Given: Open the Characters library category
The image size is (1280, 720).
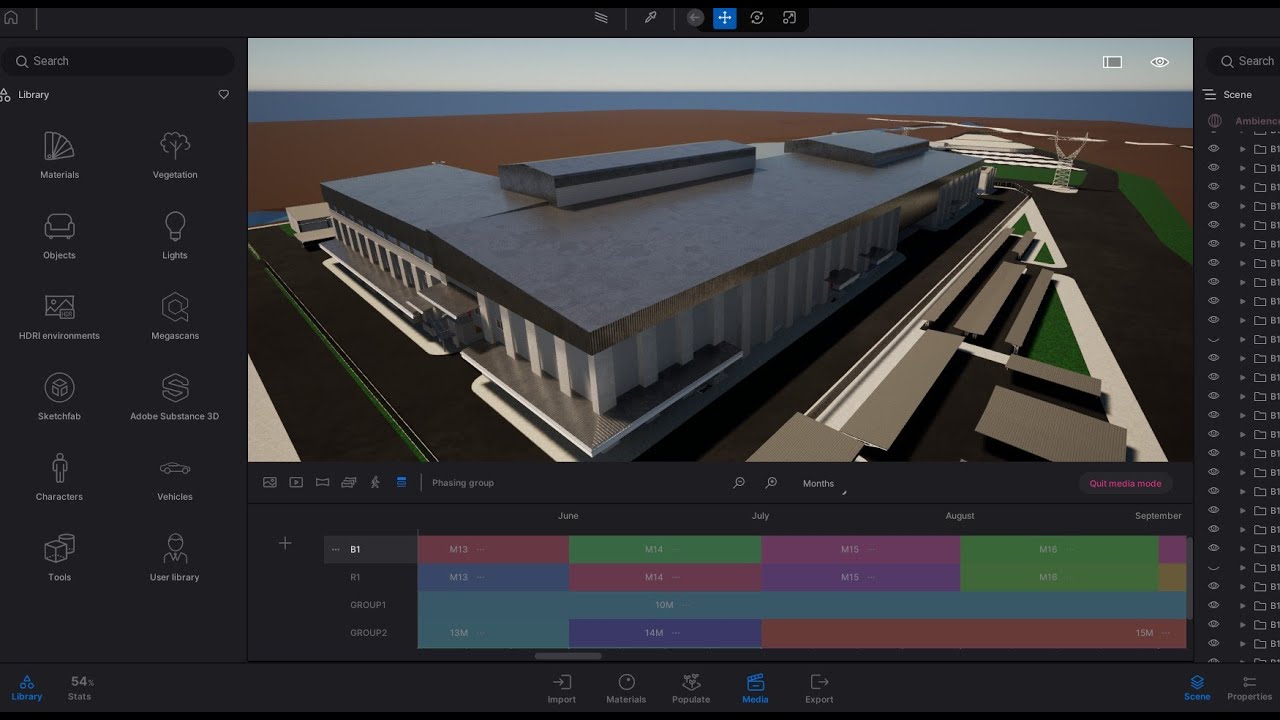Looking at the screenshot, I should pyautogui.click(x=59, y=477).
